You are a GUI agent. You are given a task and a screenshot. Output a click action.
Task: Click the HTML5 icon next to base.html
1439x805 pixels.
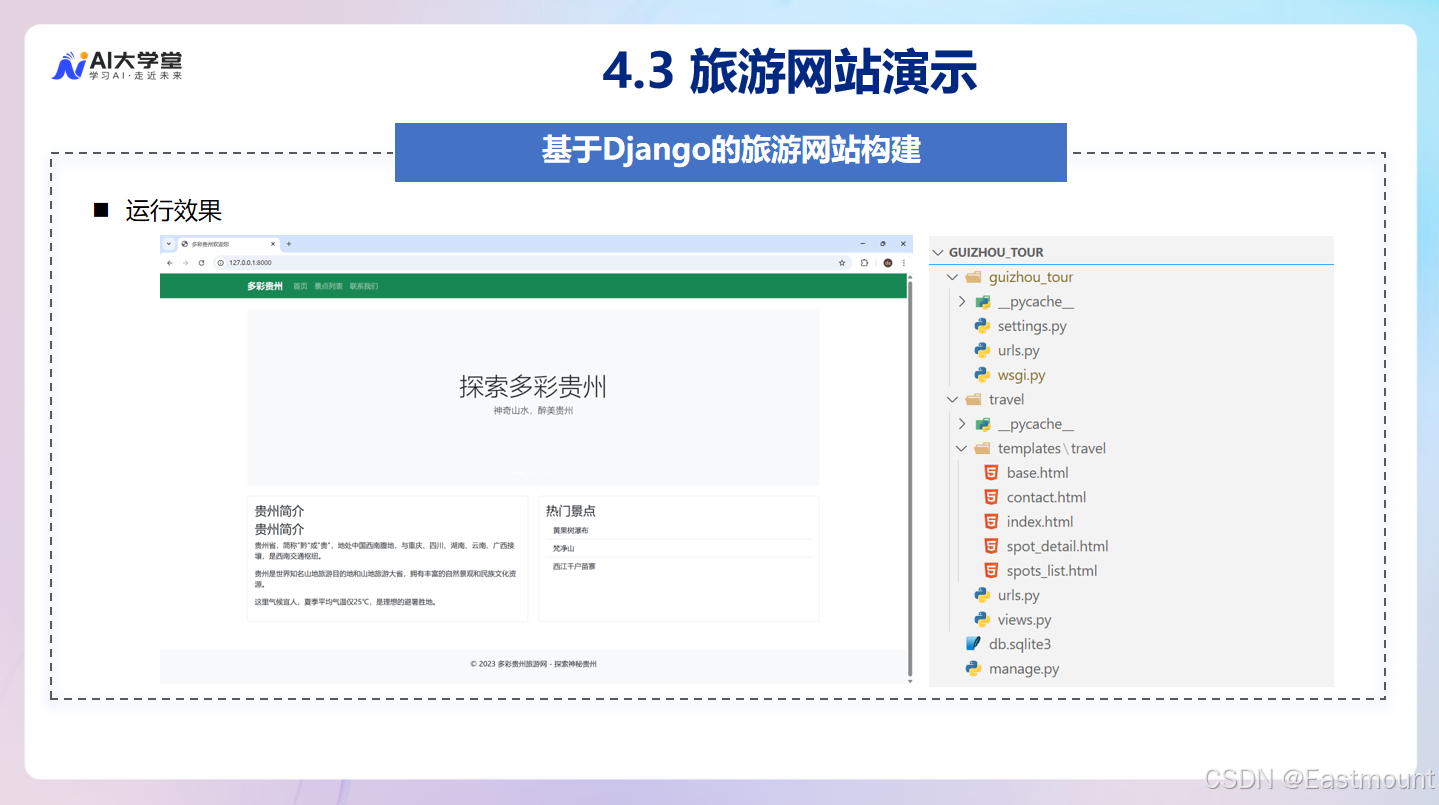pyautogui.click(x=990, y=472)
